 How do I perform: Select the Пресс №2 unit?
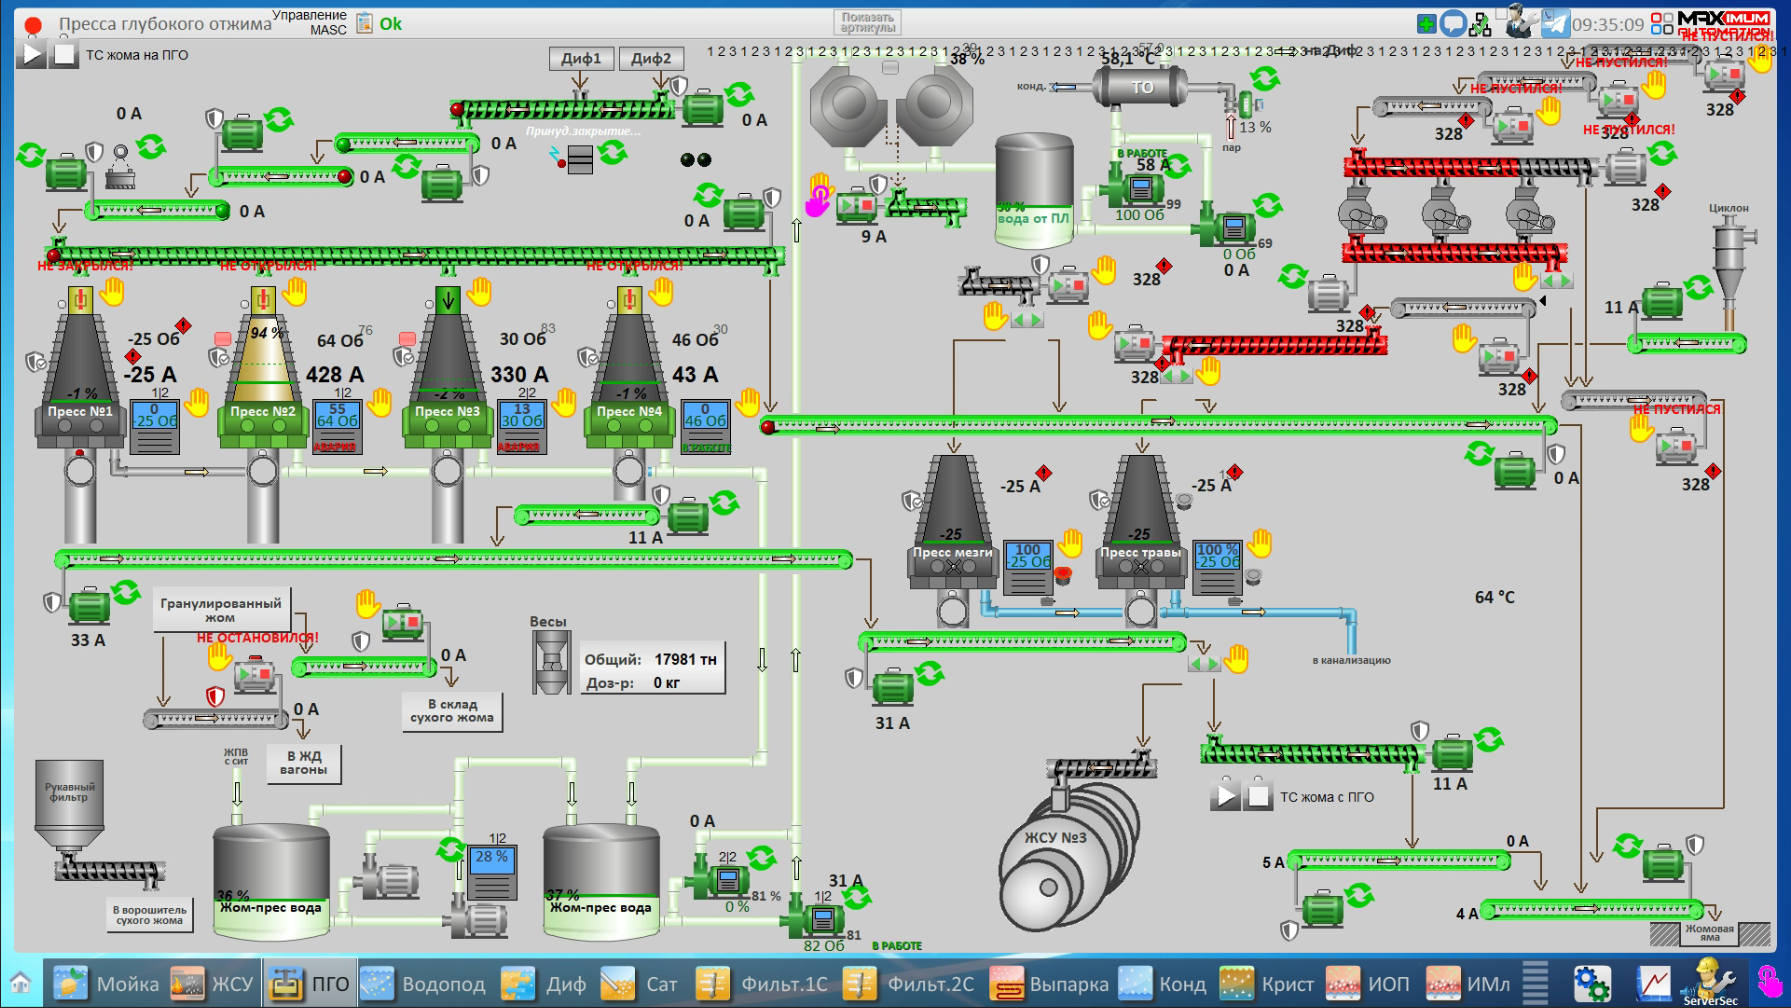click(263, 412)
